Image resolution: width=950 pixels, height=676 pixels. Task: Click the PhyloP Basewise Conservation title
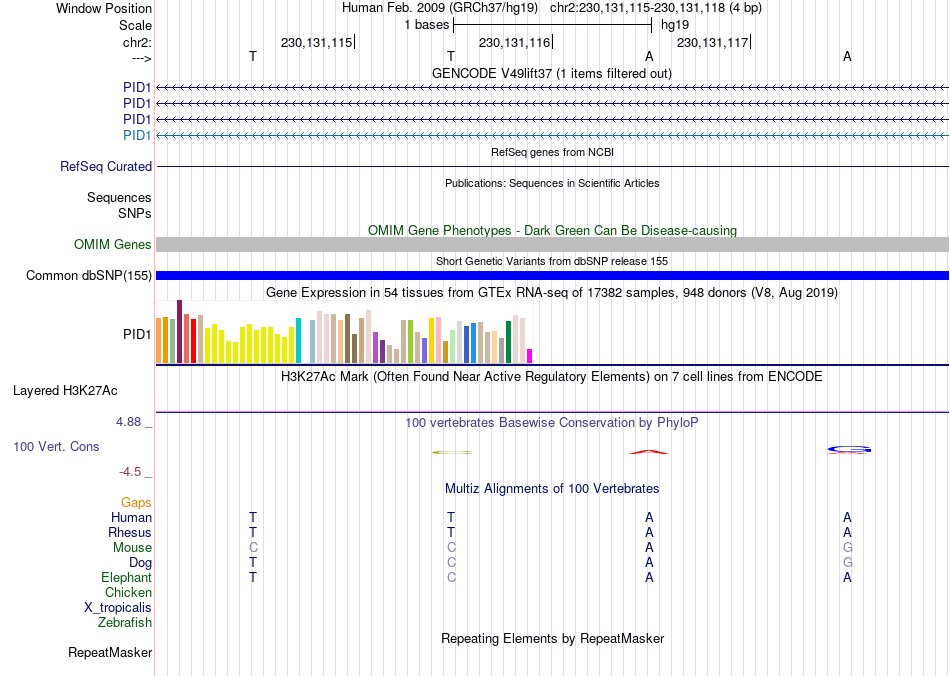(551, 423)
